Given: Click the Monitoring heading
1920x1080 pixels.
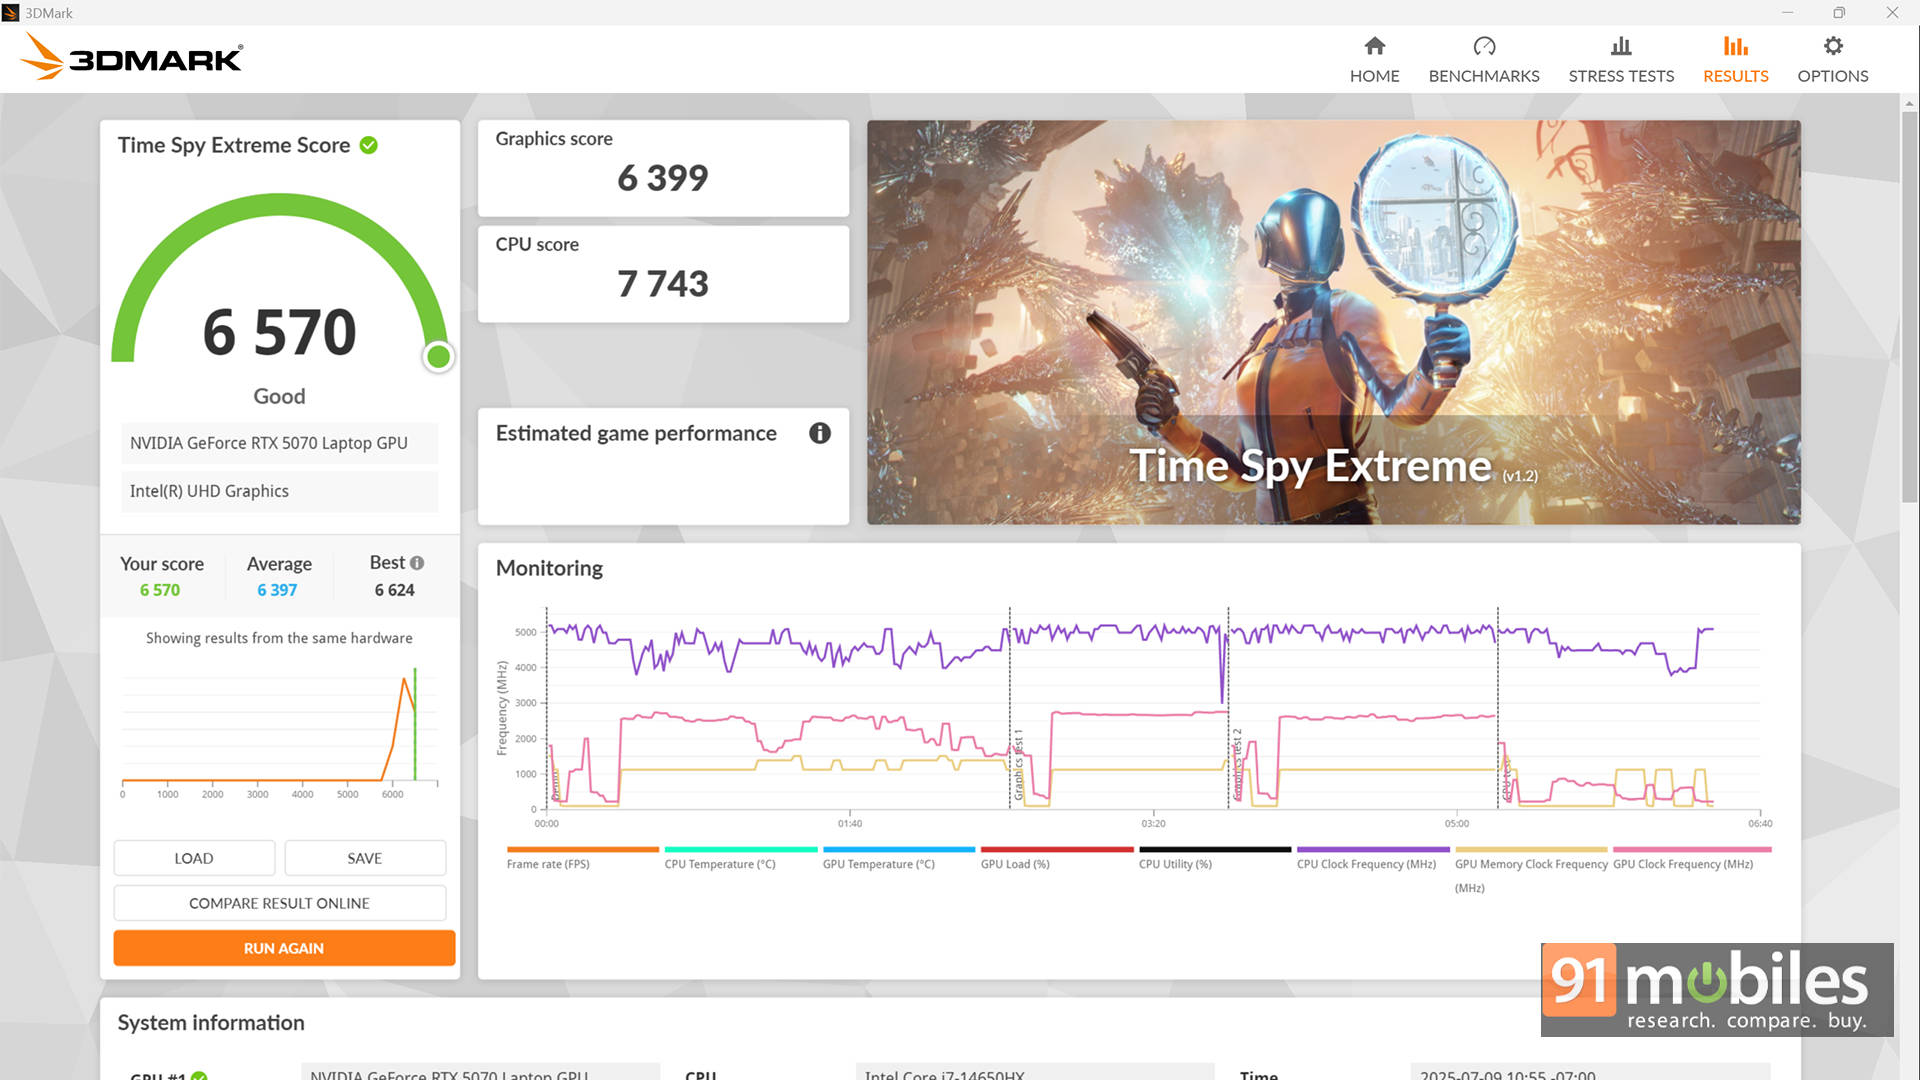Looking at the screenshot, I should point(549,568).
